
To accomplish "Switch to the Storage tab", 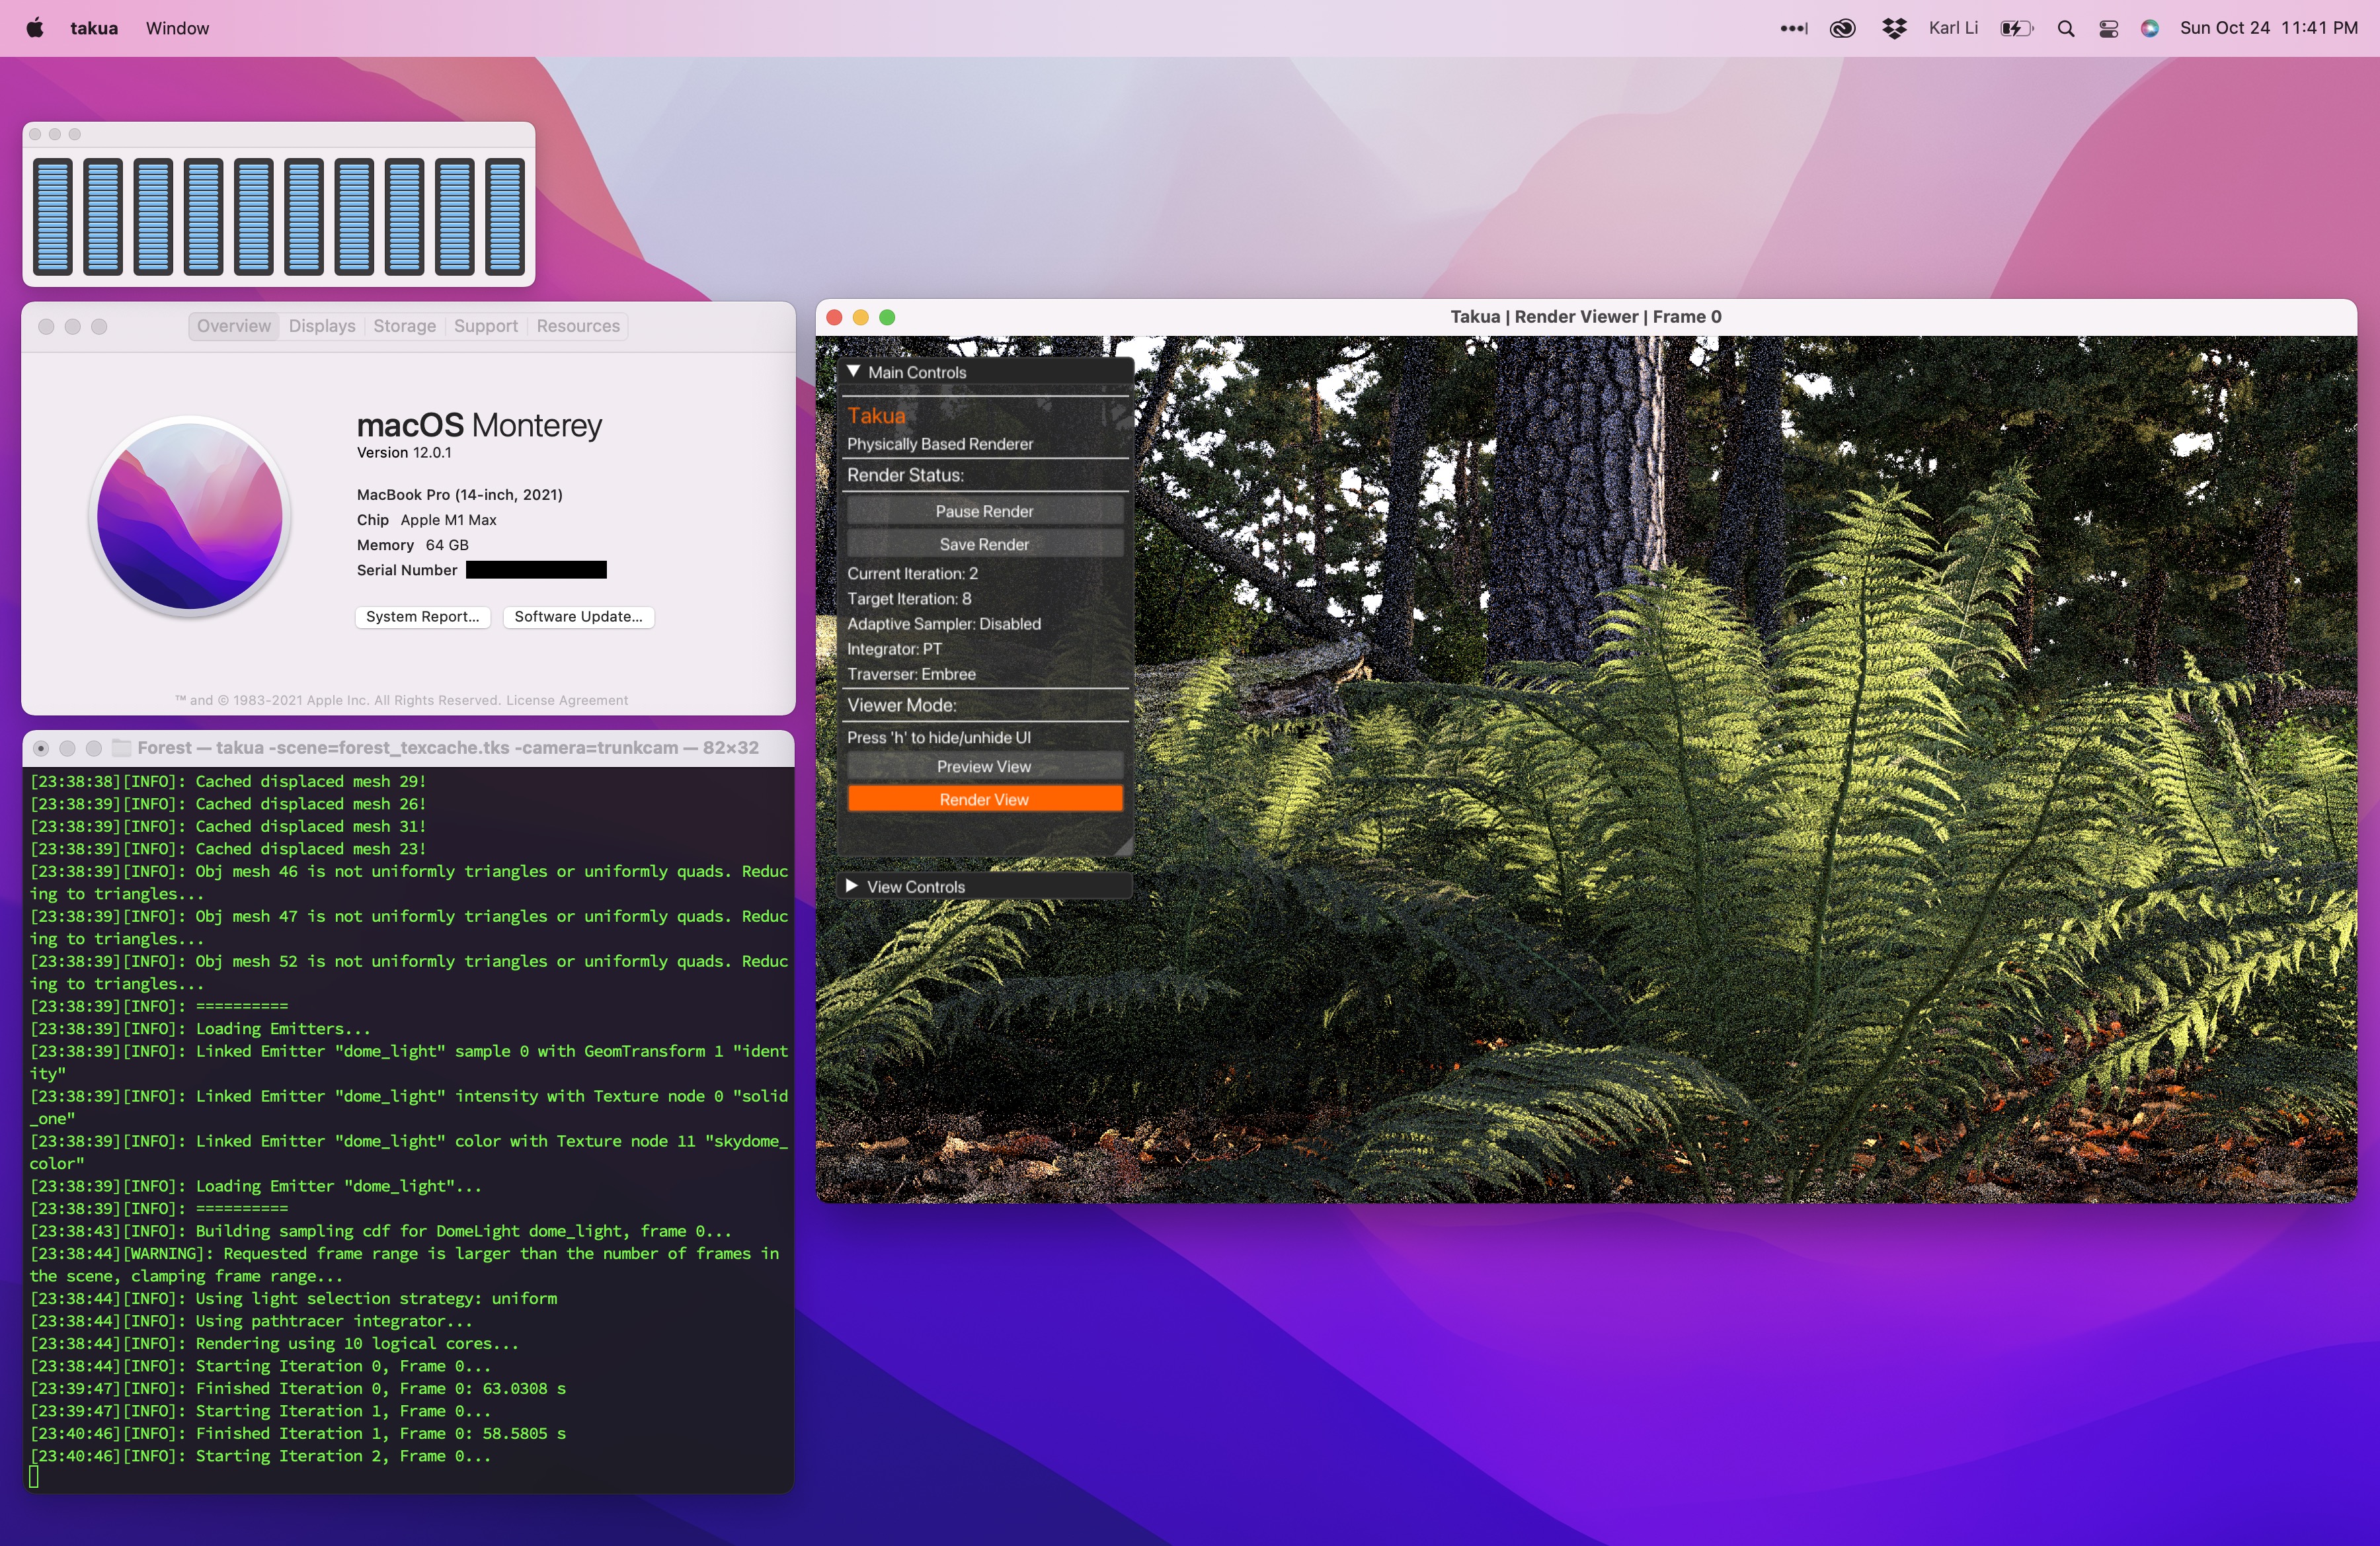I will point(404,326).
